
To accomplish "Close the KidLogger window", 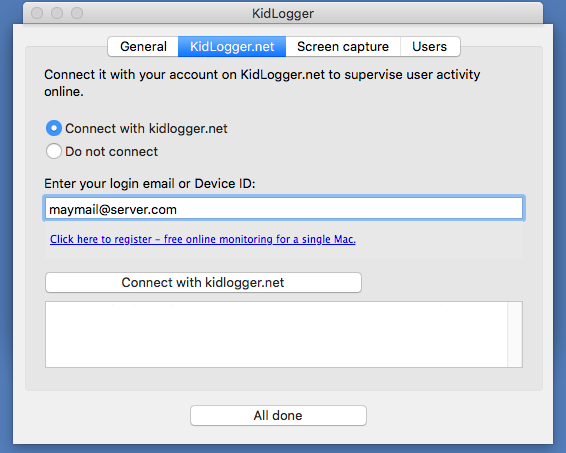I will (x=37, y=13).
